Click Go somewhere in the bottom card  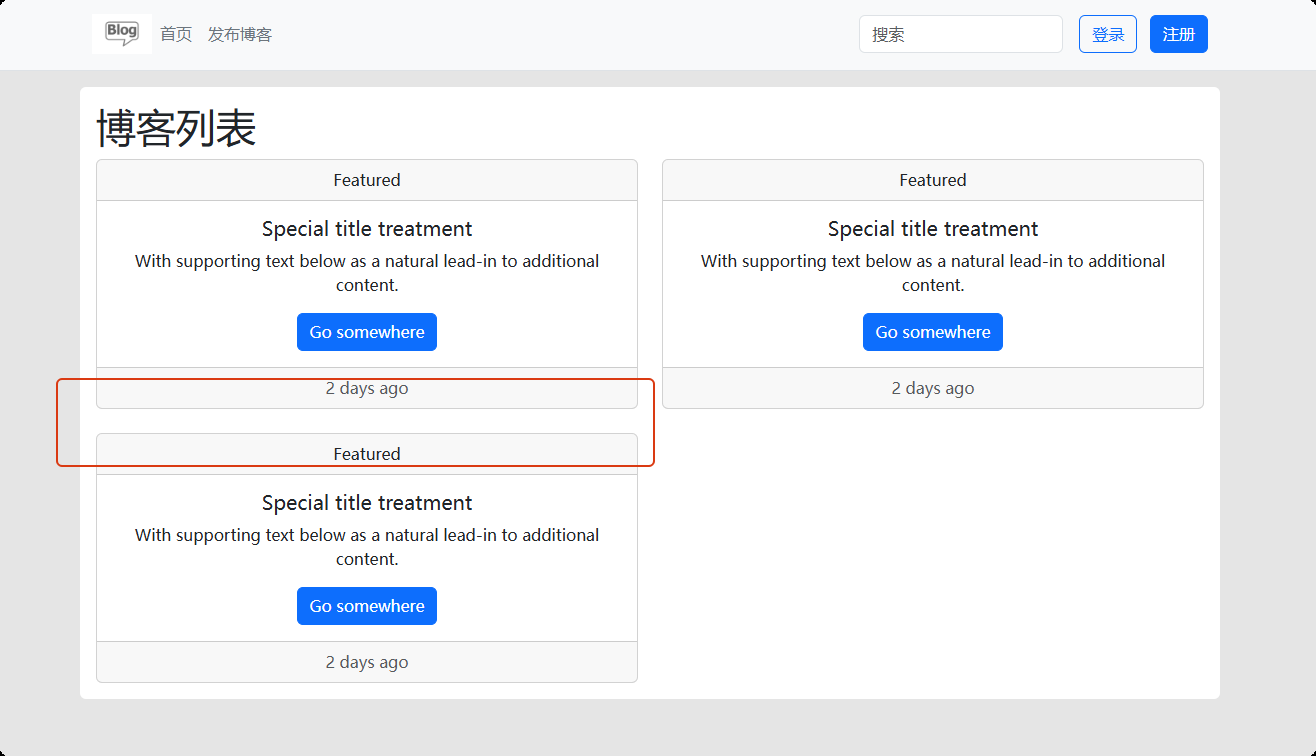367,606
